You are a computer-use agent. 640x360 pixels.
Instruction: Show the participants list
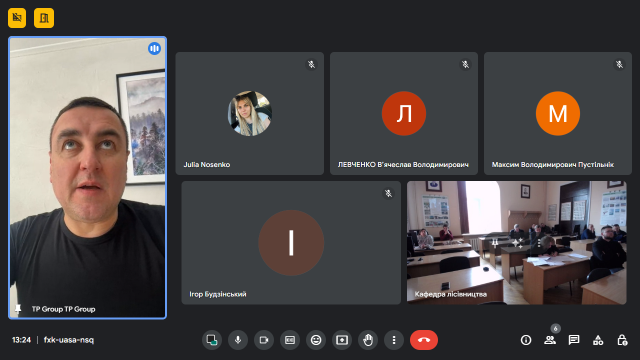pyautogui.click(x=550, y=340)
